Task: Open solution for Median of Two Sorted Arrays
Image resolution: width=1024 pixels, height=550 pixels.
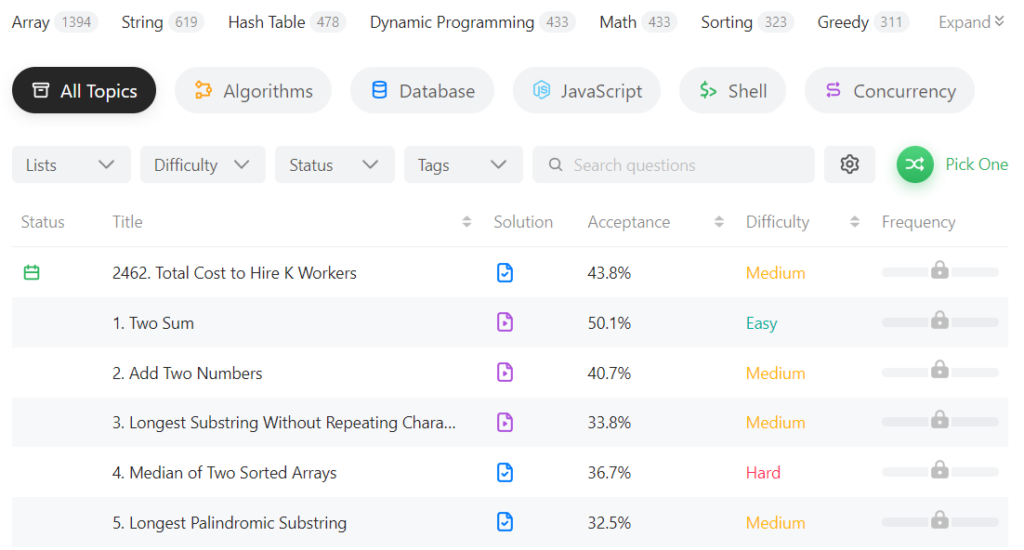Action: pos(505,472)
